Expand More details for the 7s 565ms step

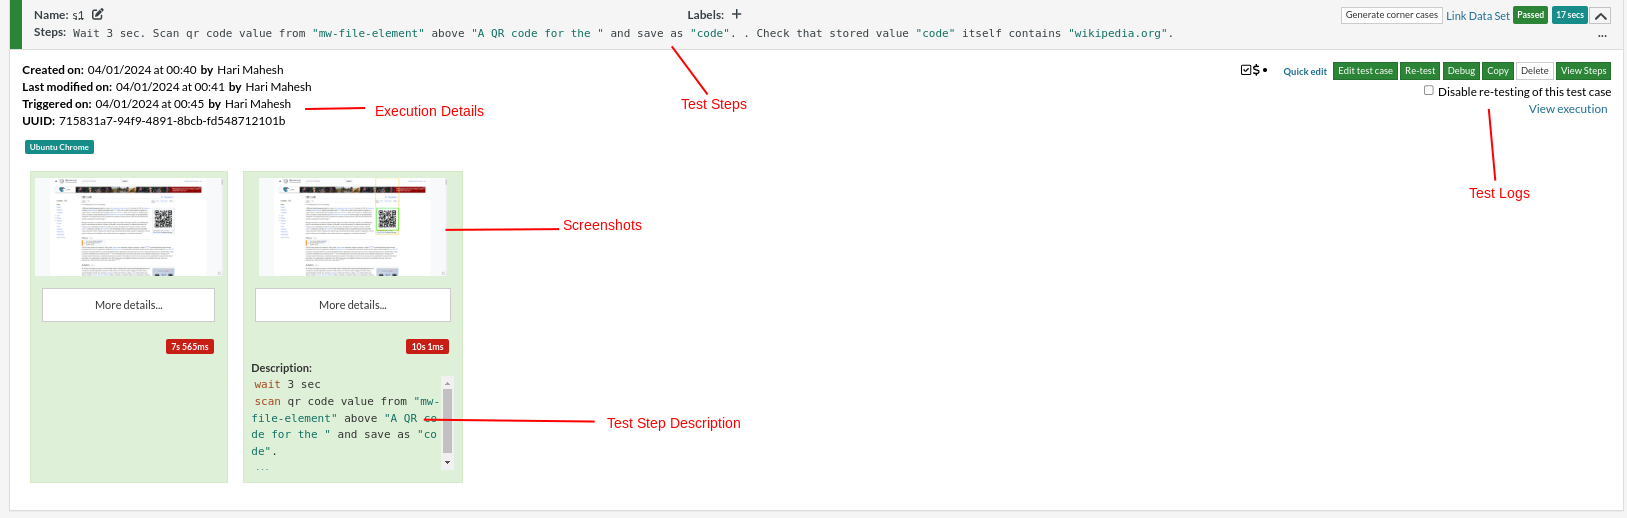click(129, 305)
